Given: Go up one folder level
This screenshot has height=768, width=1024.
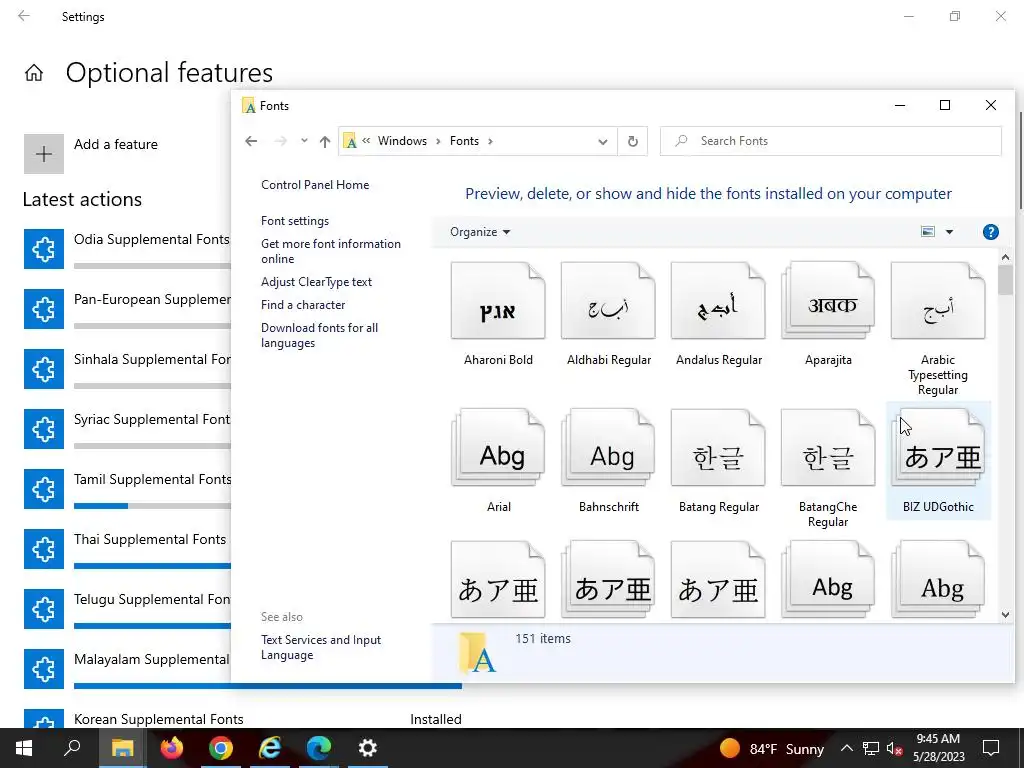Looking at the screenshot, I should [x=325, y=141].
